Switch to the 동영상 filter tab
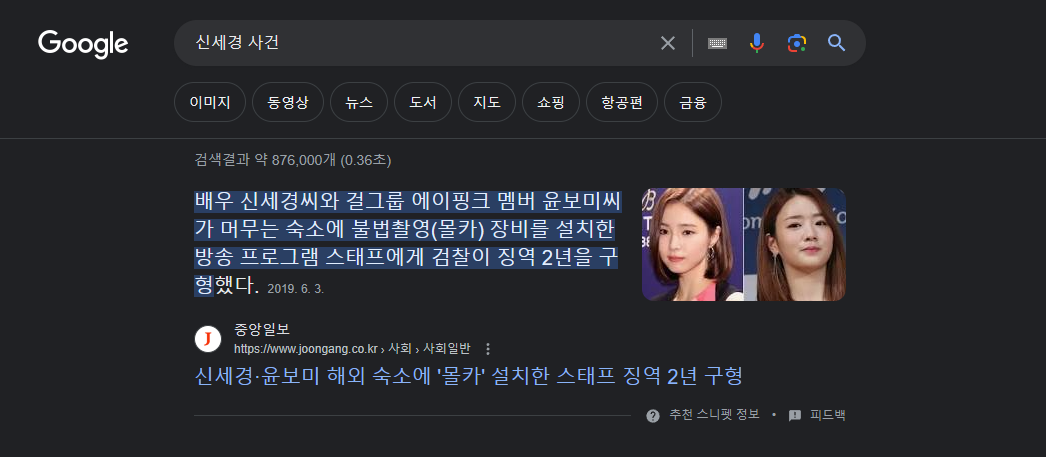 click(288, 102)
